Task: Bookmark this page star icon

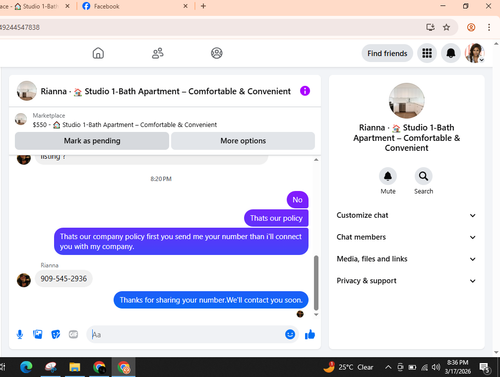Action: [x=446, y=27]
